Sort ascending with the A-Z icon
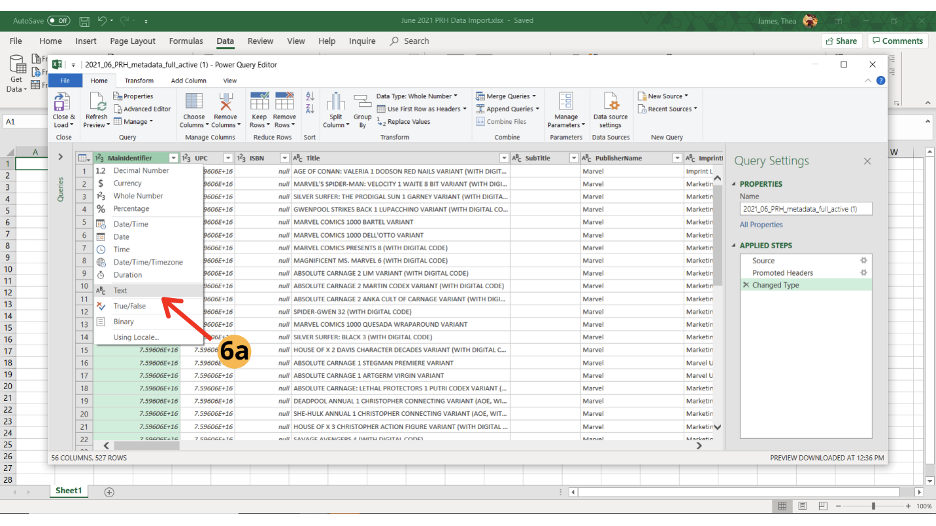The width and height of the screenshot is (936, 526). coord(310,96)
